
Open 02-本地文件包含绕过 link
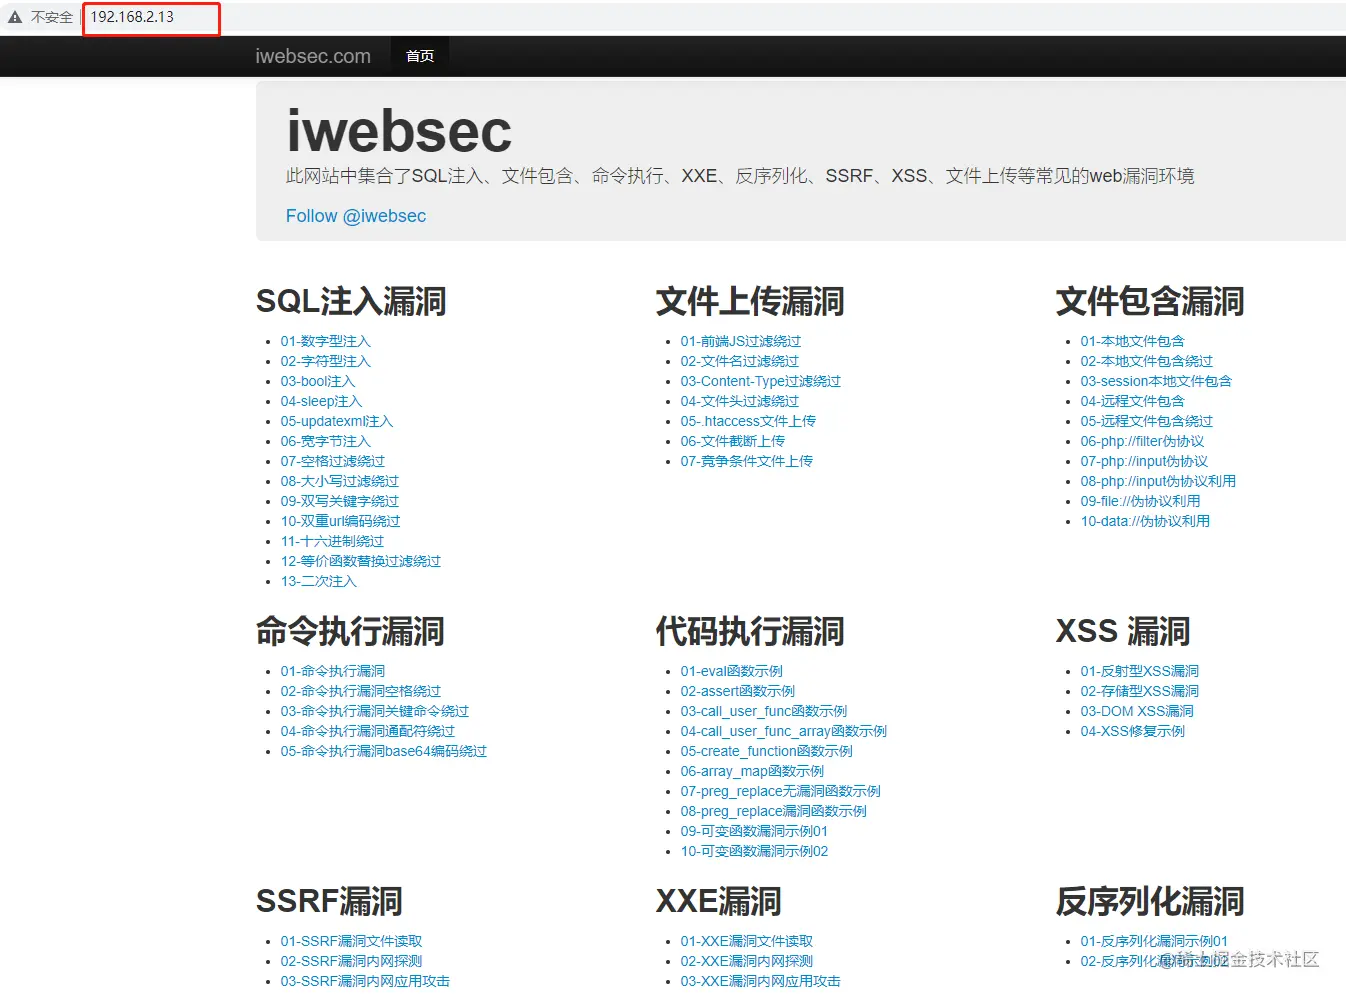(x=1147, y=361)
